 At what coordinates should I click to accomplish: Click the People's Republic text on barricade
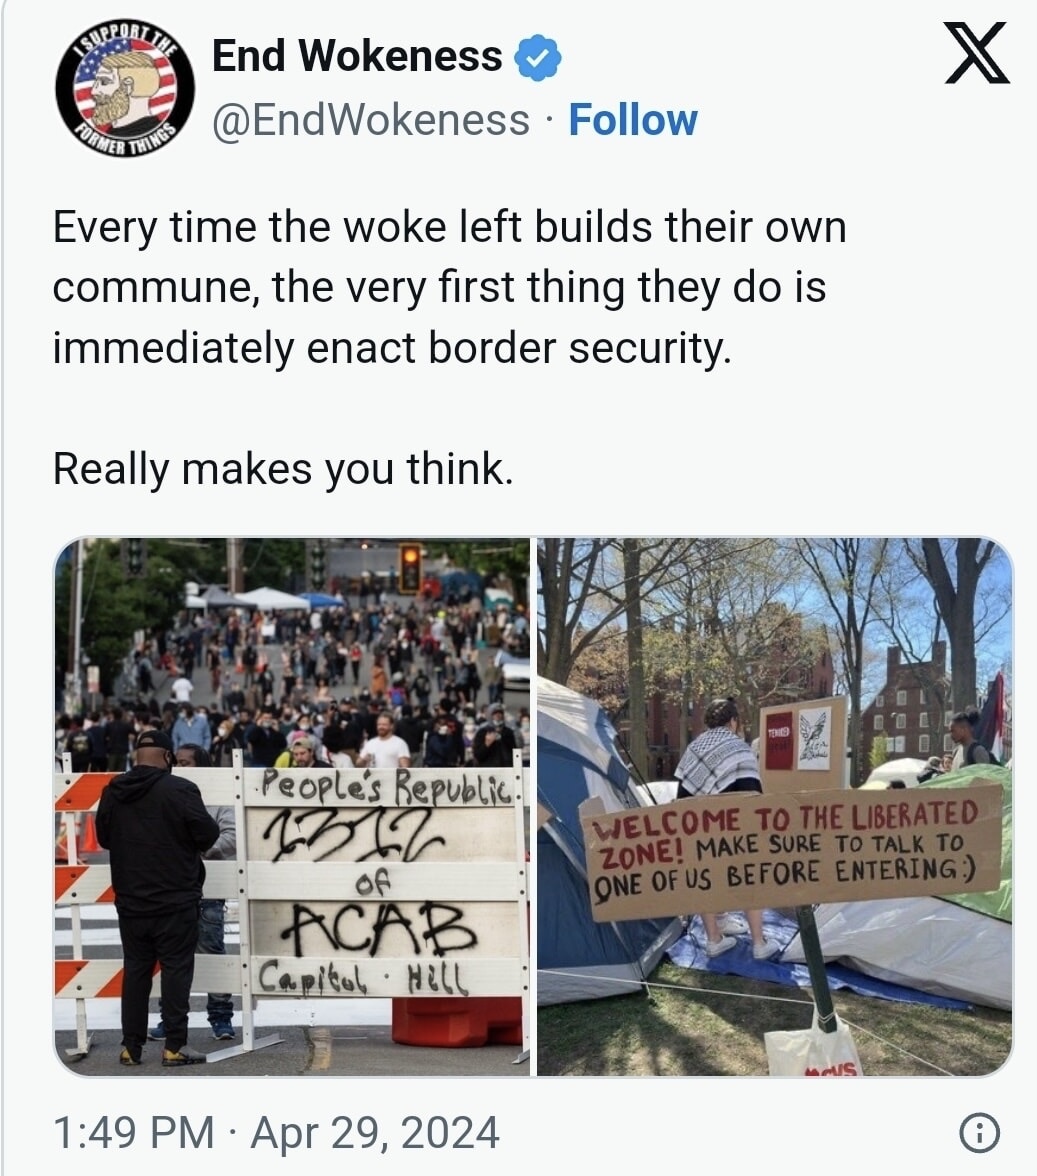point(384,788)
